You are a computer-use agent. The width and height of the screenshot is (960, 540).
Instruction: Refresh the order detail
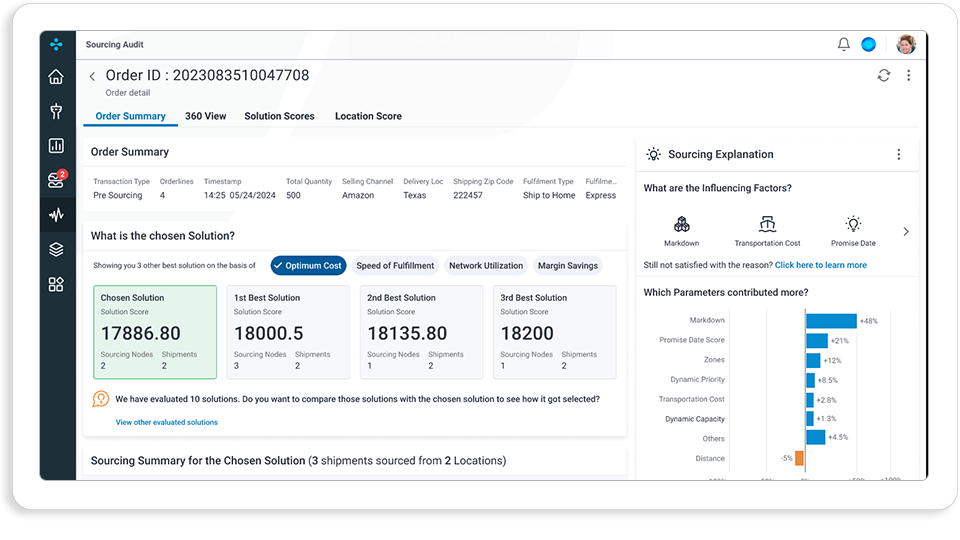coord(883,75)
